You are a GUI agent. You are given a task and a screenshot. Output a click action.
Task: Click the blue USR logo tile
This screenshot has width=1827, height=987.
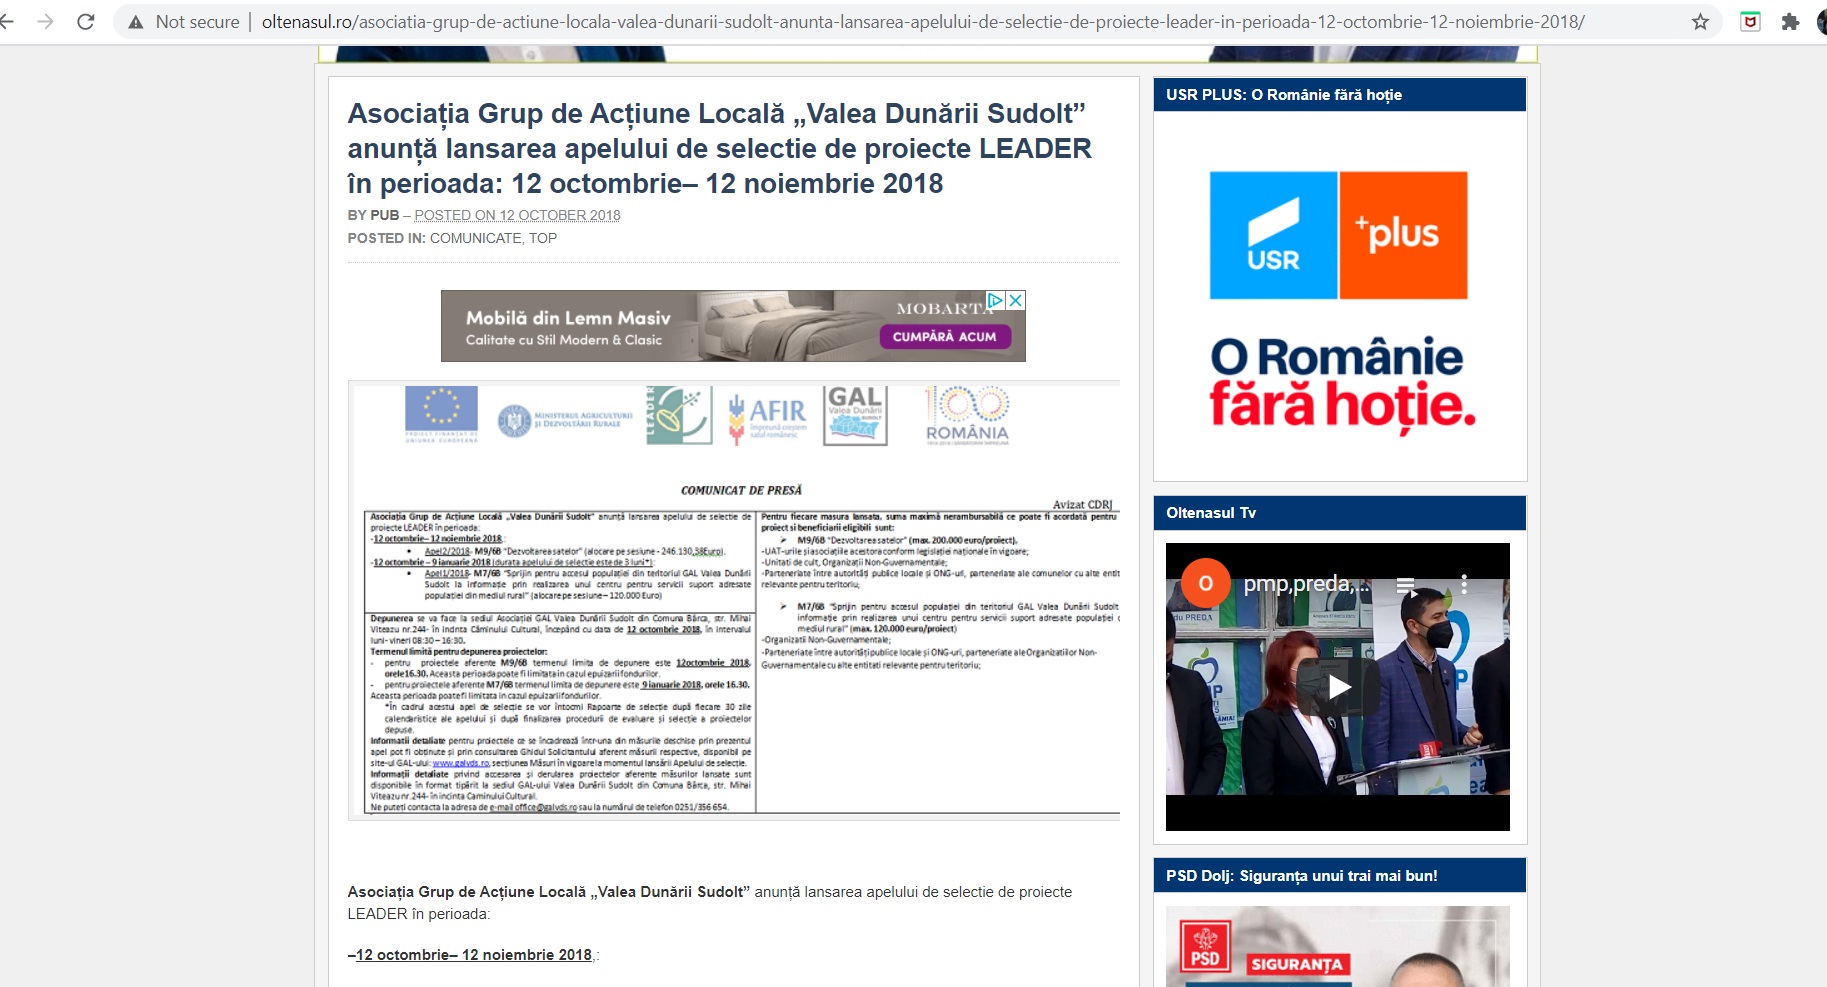click(x=1273, y=235)
